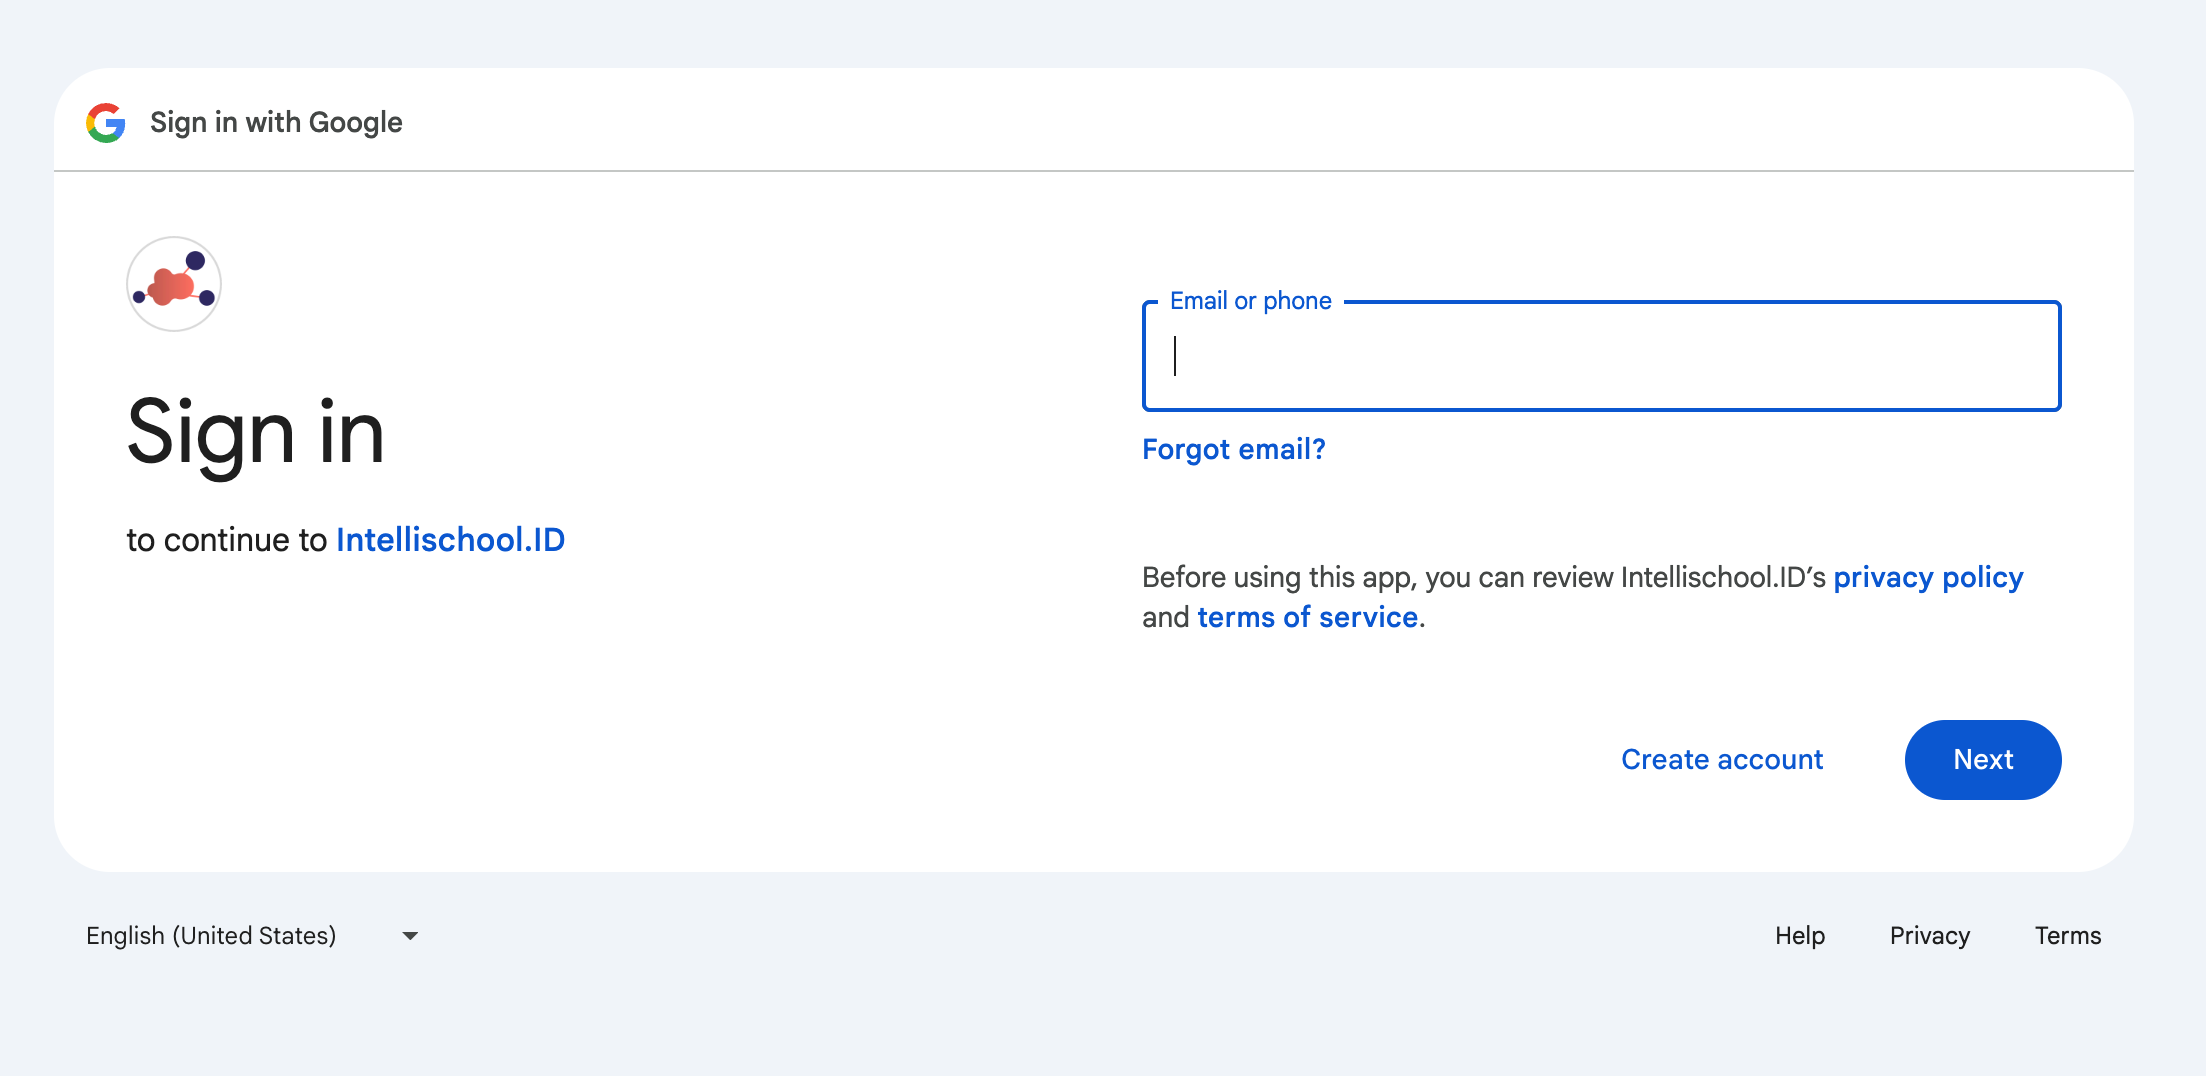The height and width of the screenshot is (1076, 2206).
Task: Click the large "Sign in" heading
Action: [x=256, y=433]
